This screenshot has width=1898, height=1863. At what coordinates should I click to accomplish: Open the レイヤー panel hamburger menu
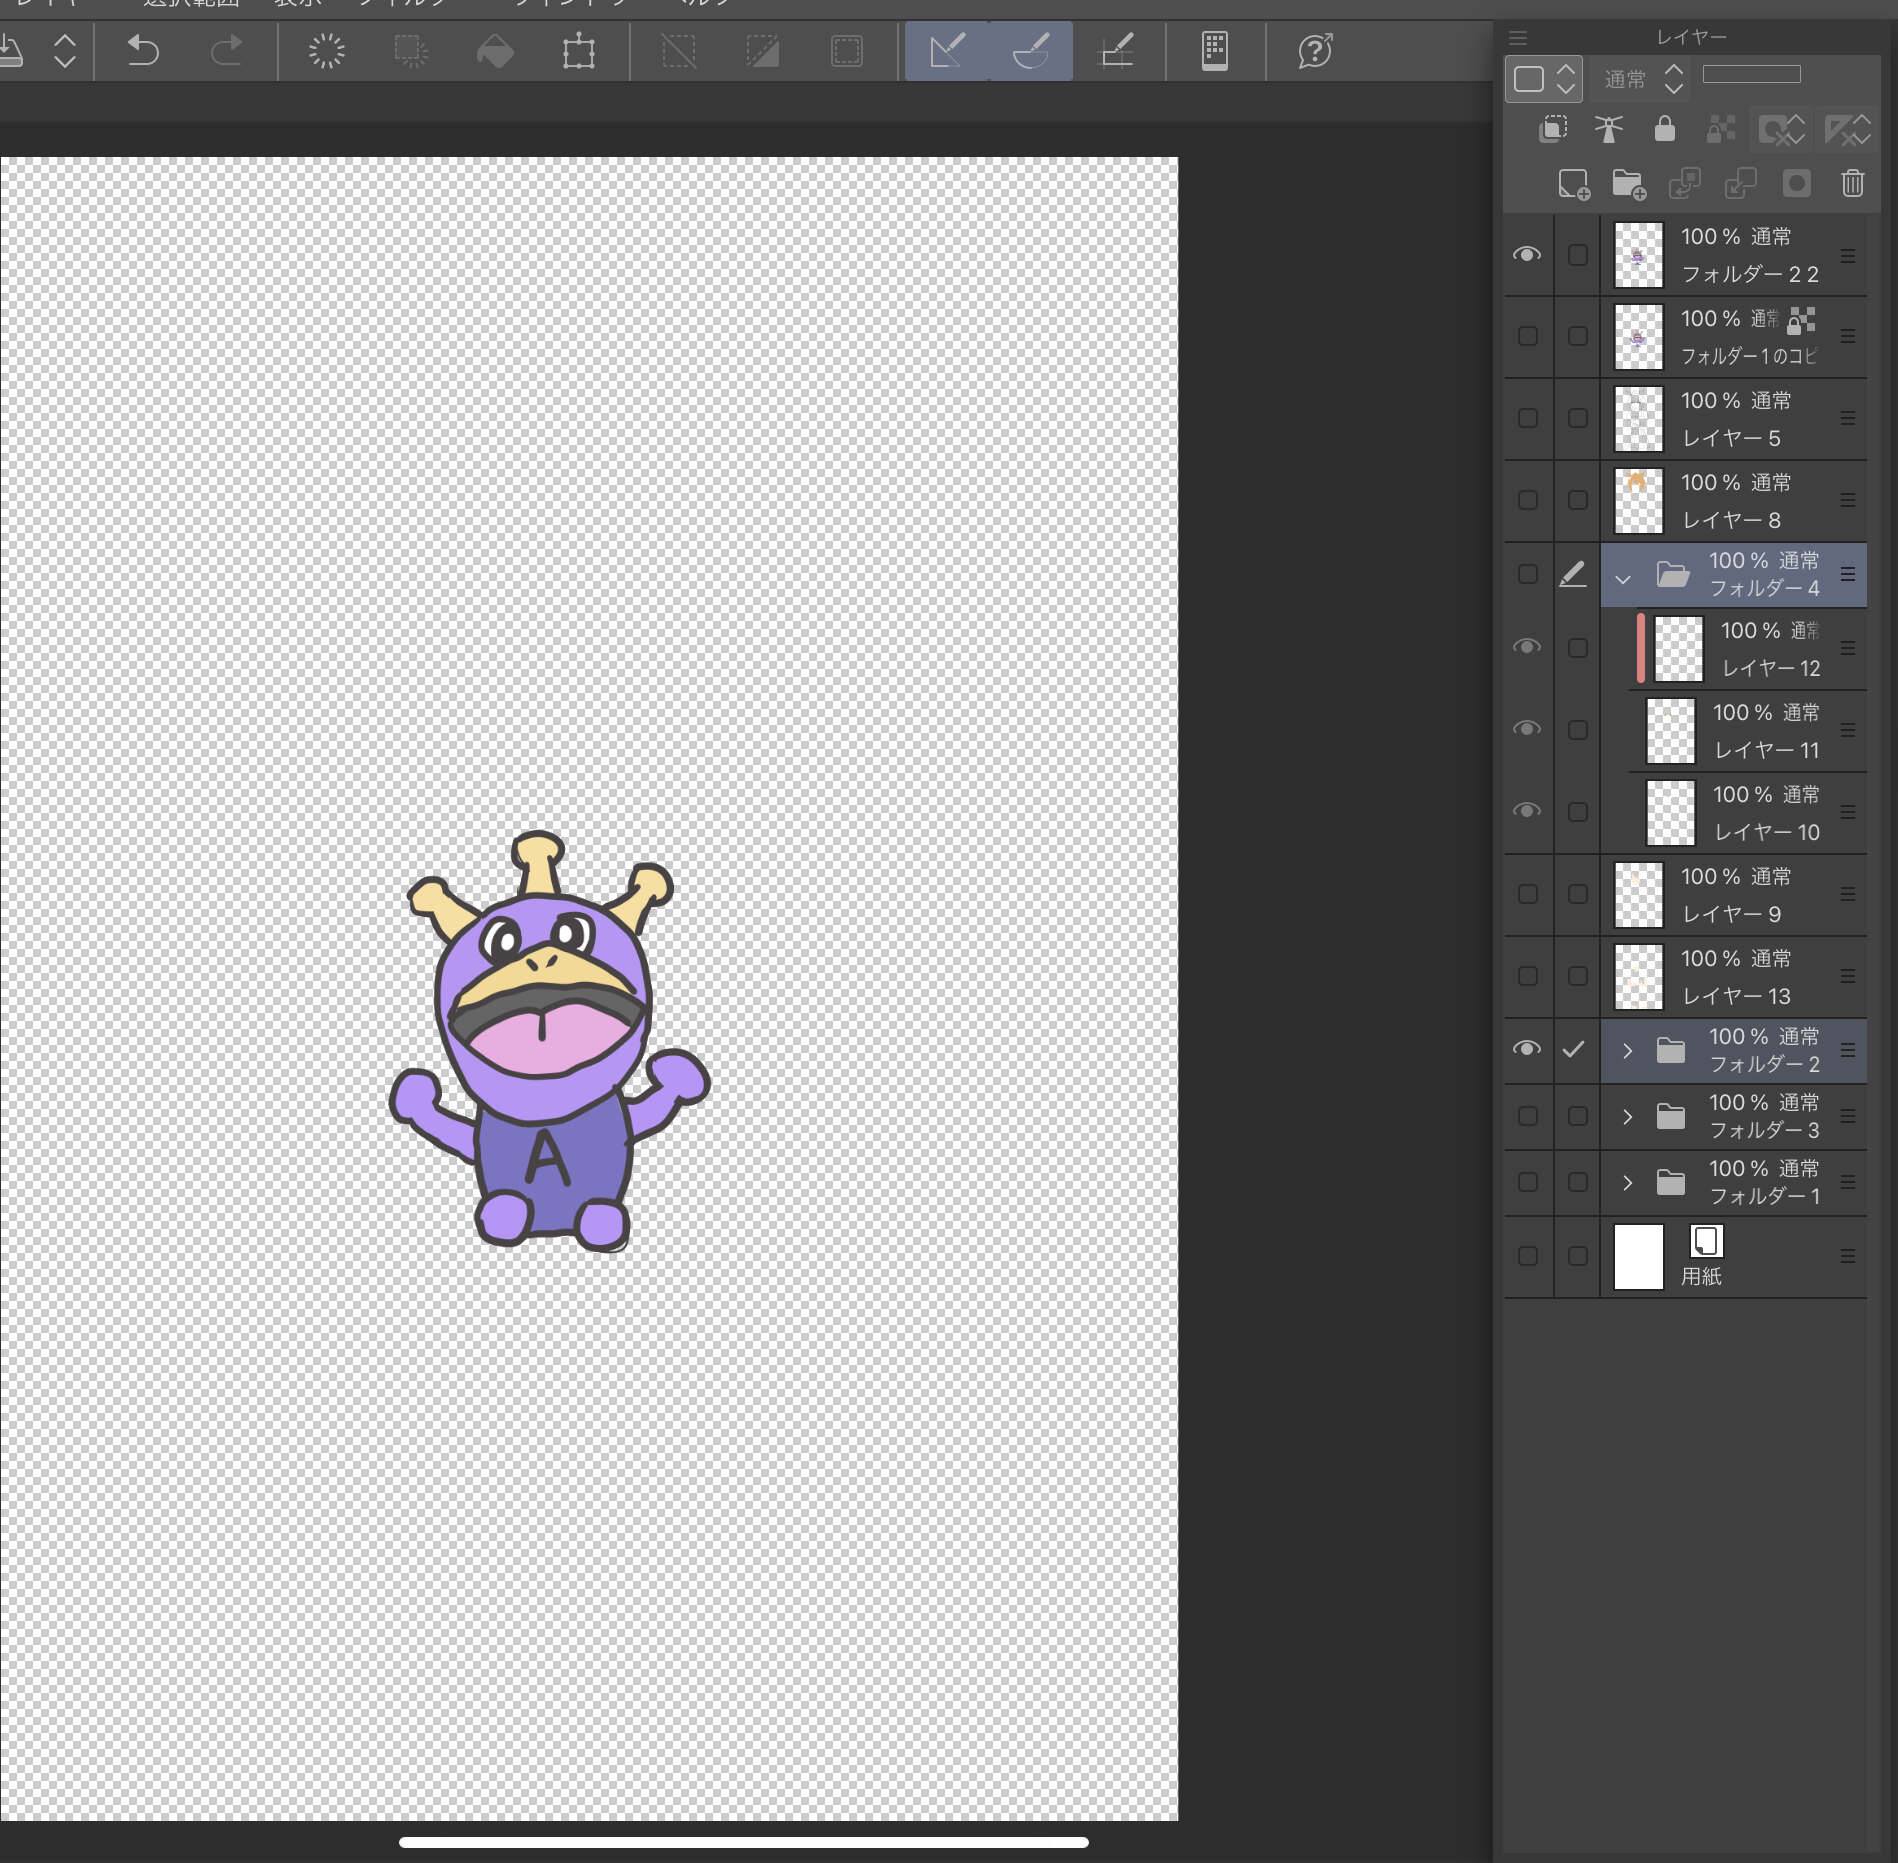click(x=1517, y=38)
